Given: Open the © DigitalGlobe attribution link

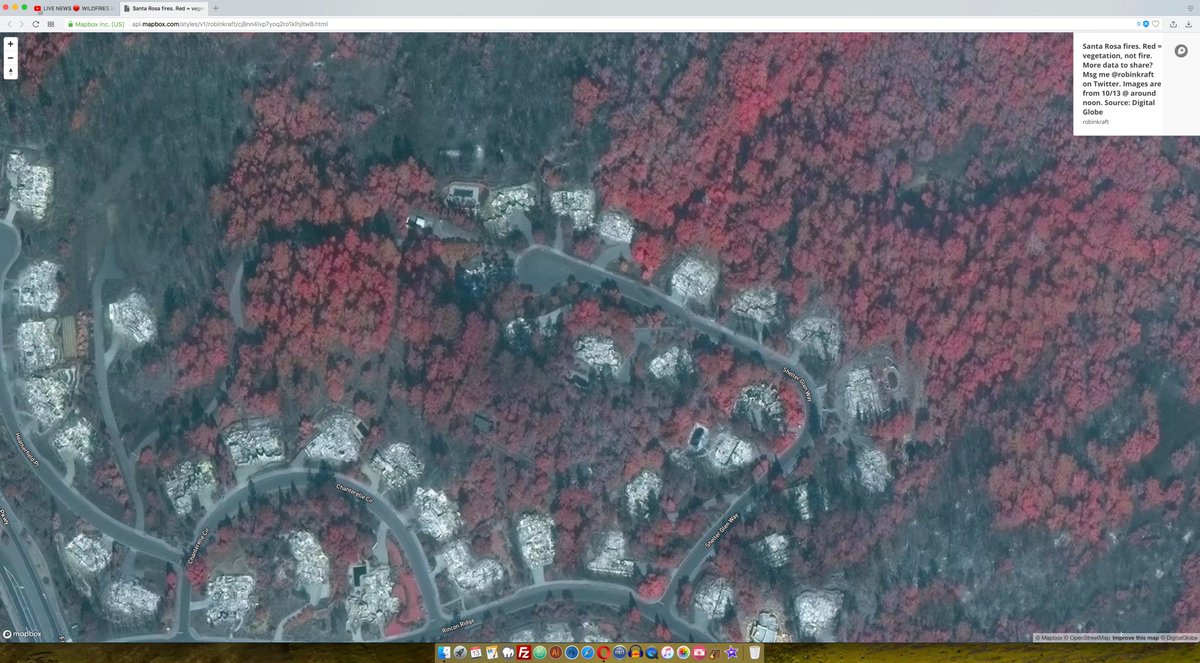Looking at the screenshot, I should [x=1178, y=637].
